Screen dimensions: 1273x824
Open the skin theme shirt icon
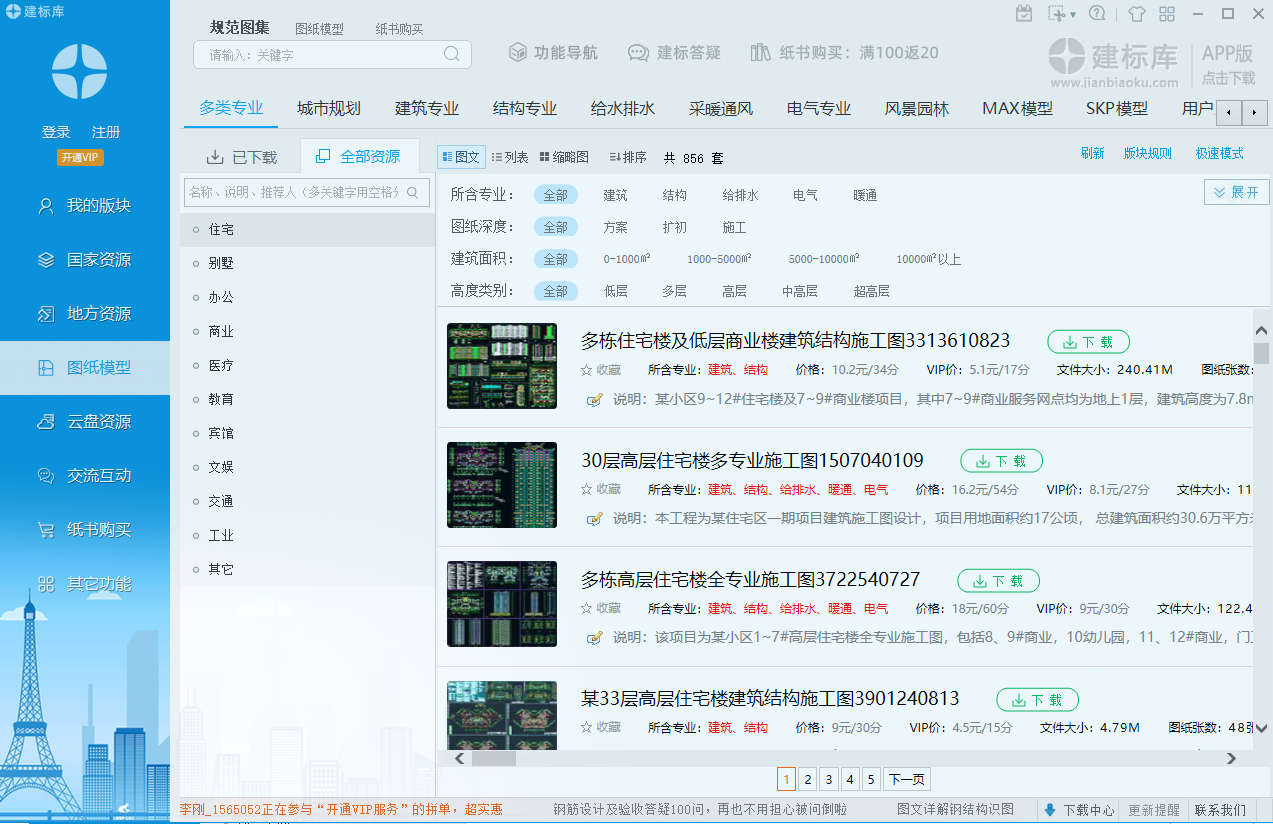pyautogui.click(x=1136, y=14)
